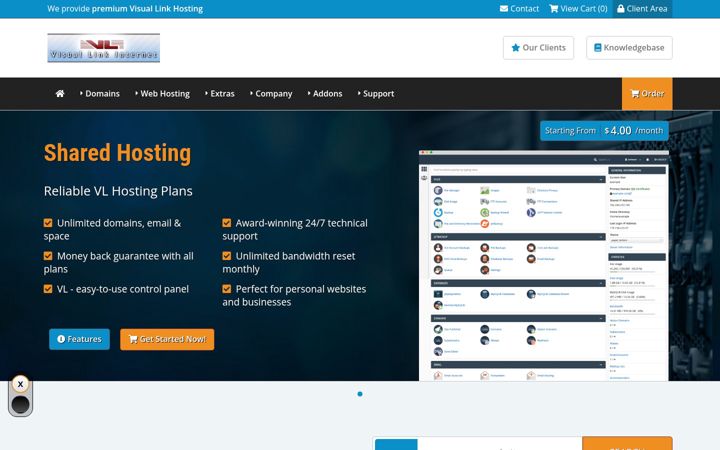This screenshot has height=450, width=720.
Task: View Cart (0) in top bar
Action: [x=578, y=9]
